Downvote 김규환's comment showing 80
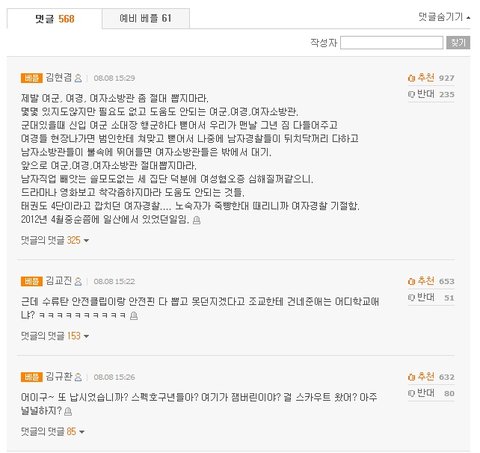This screenshot has height=453, width=480. 421,393
